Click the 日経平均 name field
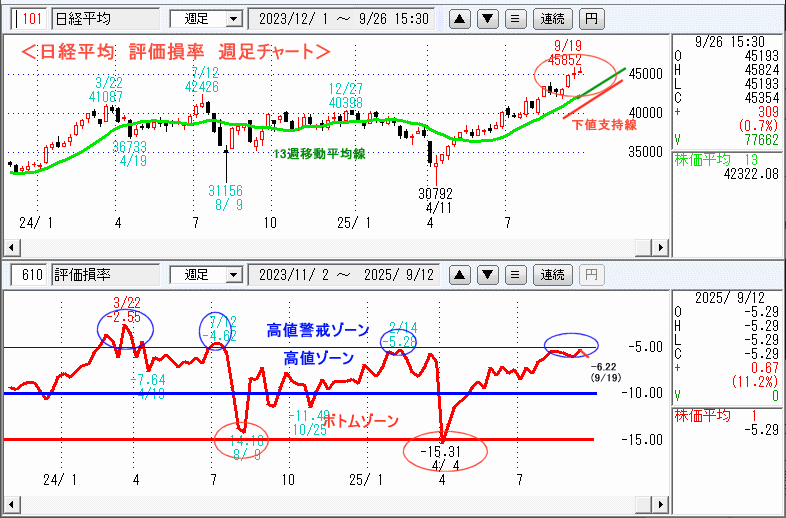Viewport: 786px width, 518px height. [104, 19]
